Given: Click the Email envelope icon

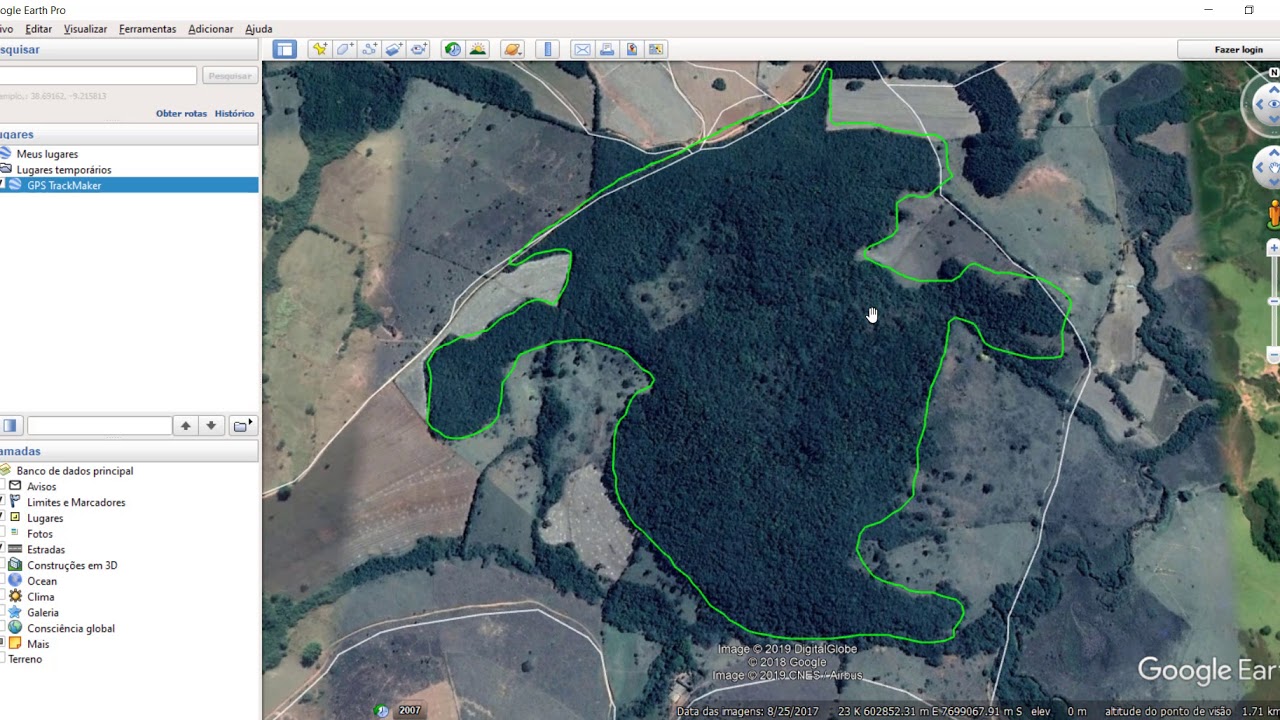Looking at the screenshot, I should (582, 49).
